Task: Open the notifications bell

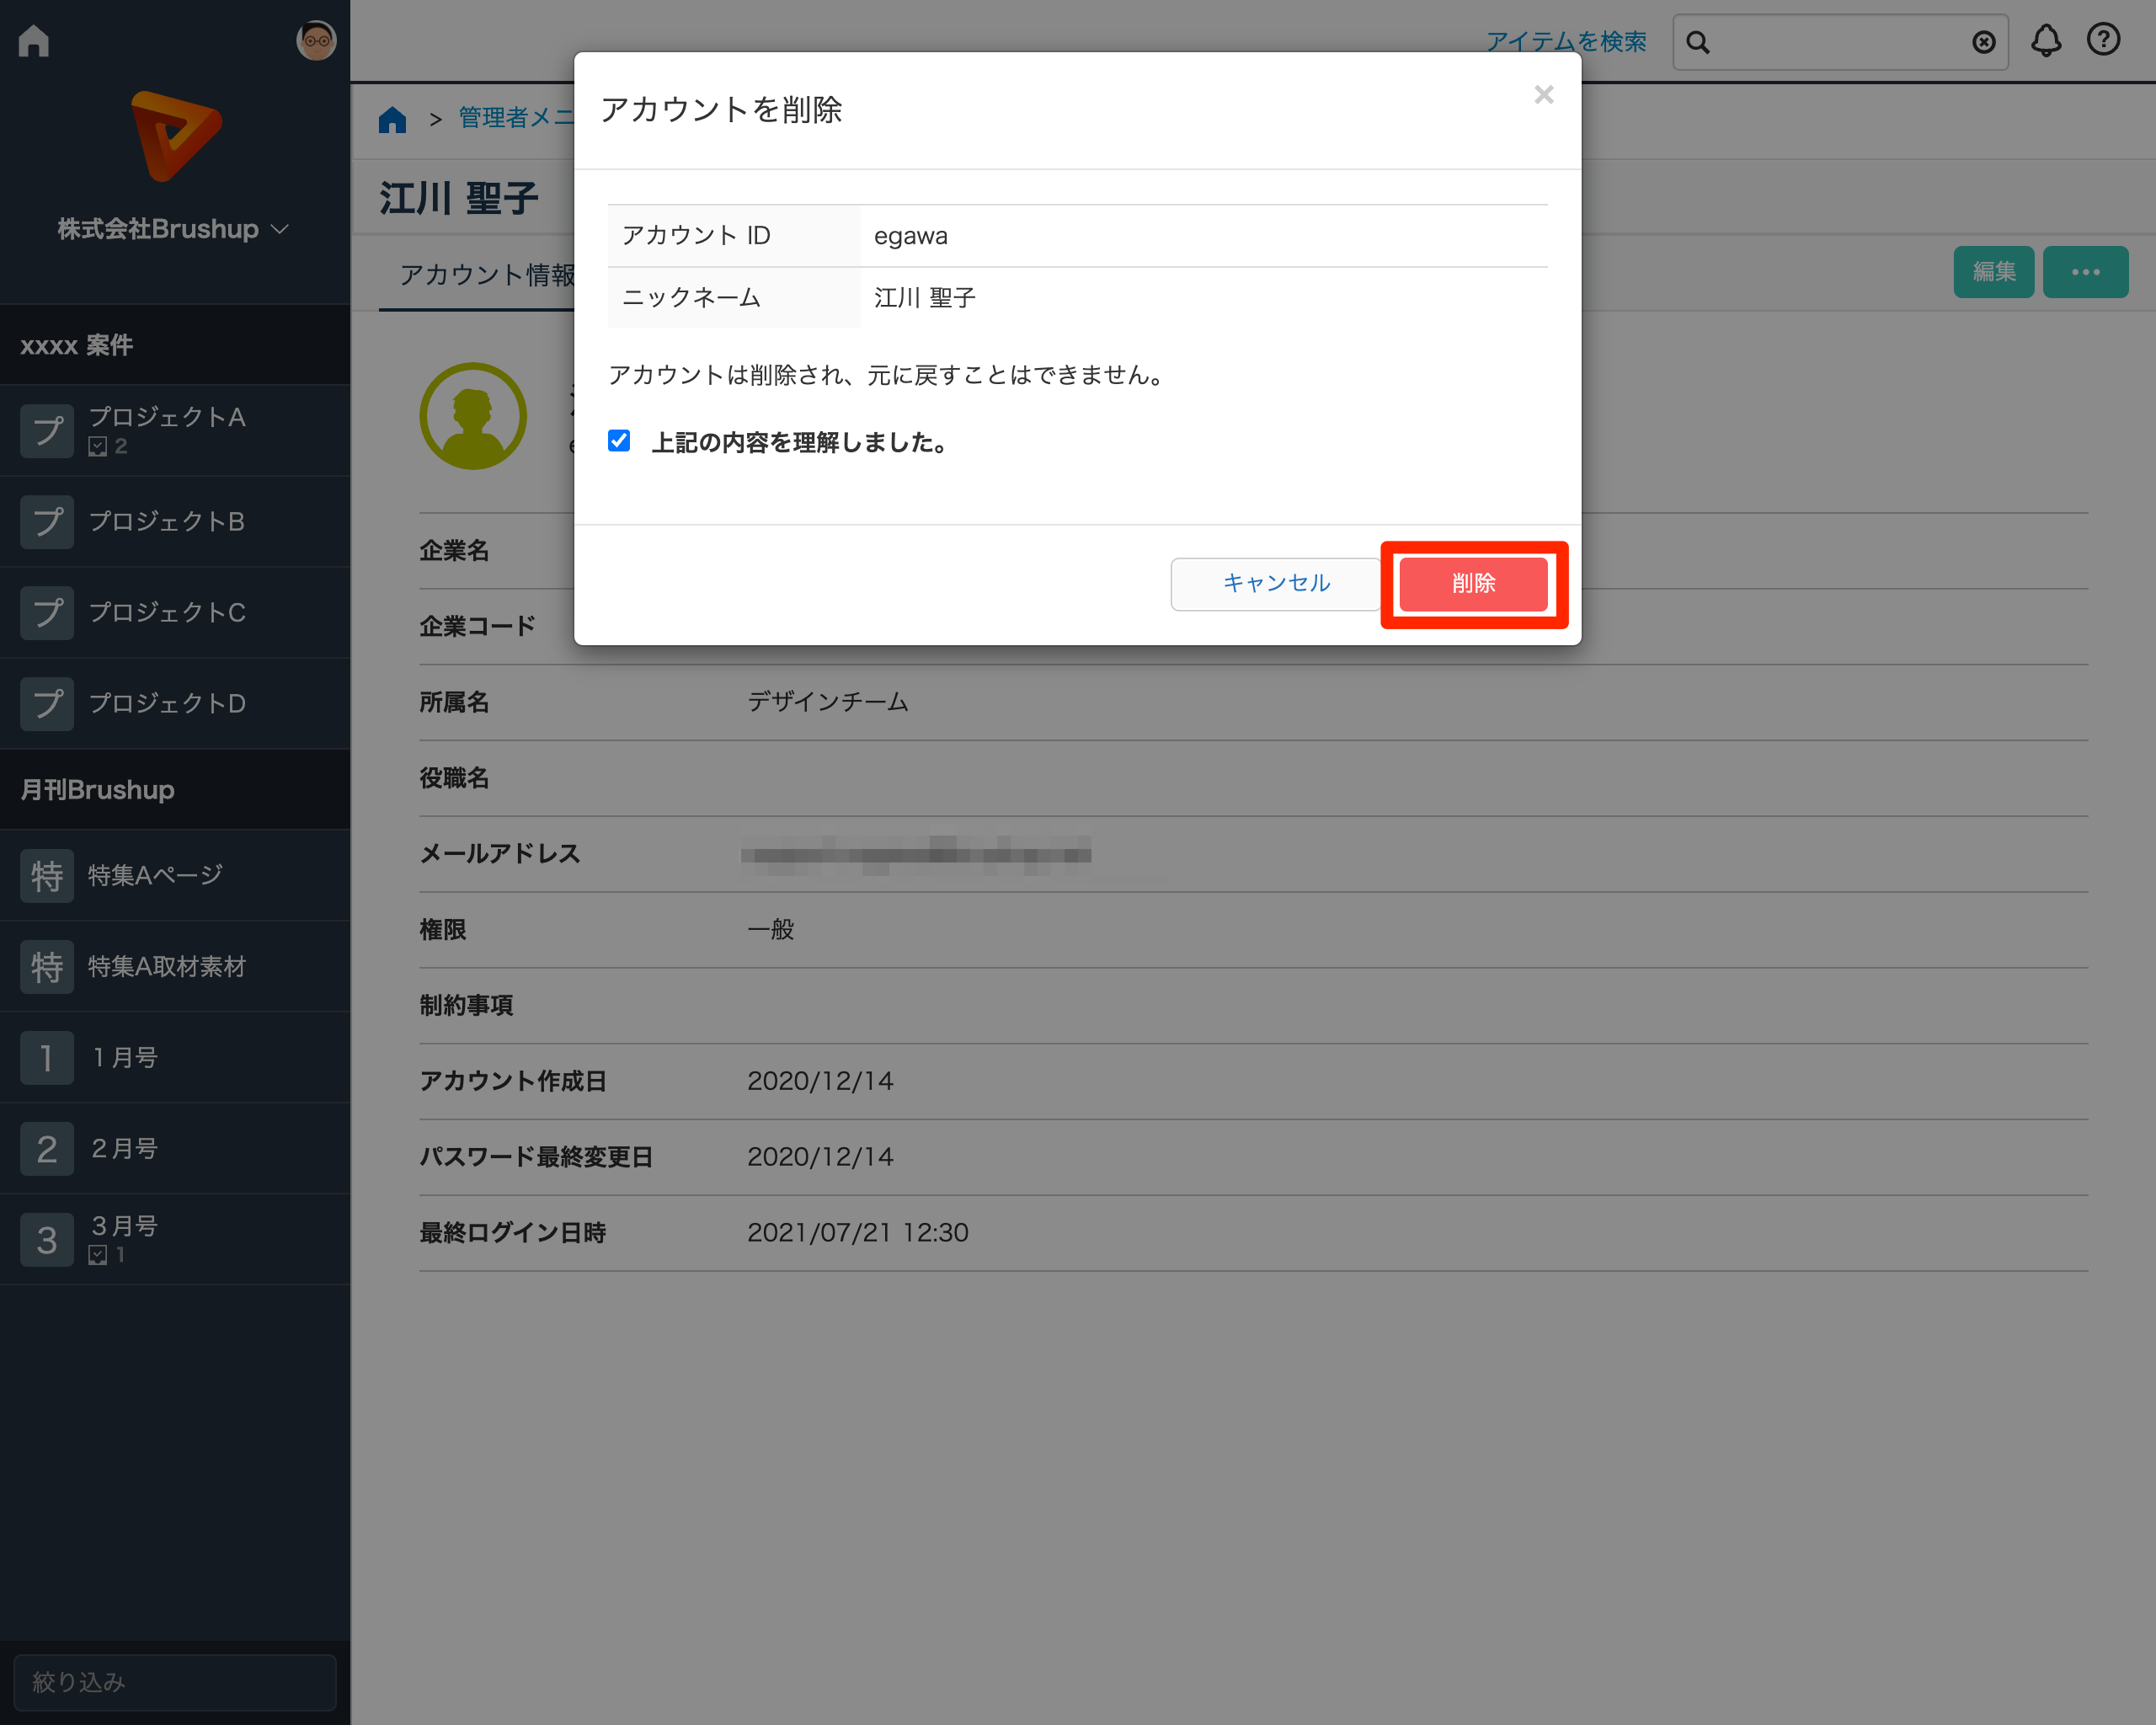Action: pyautogui.click(x=2045, y=41)
